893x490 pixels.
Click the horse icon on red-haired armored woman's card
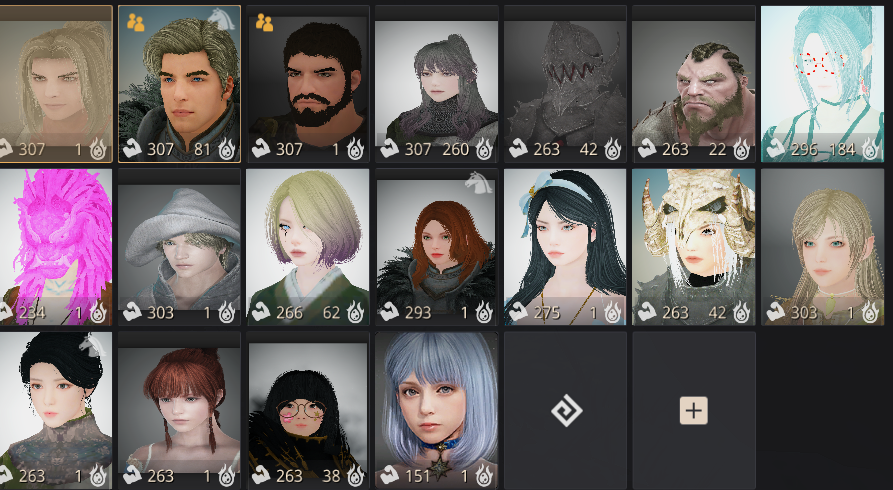(x=478, y=182)
